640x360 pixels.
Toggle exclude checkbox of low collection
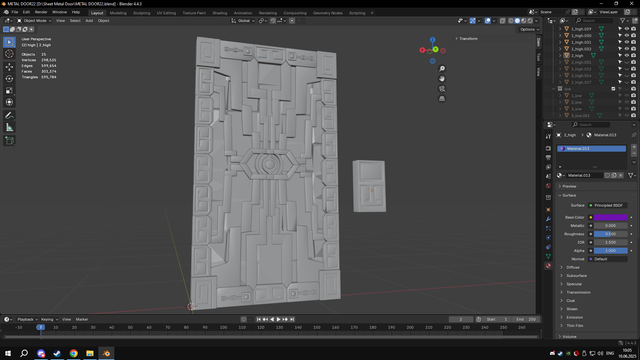click(x=613, y=89)
